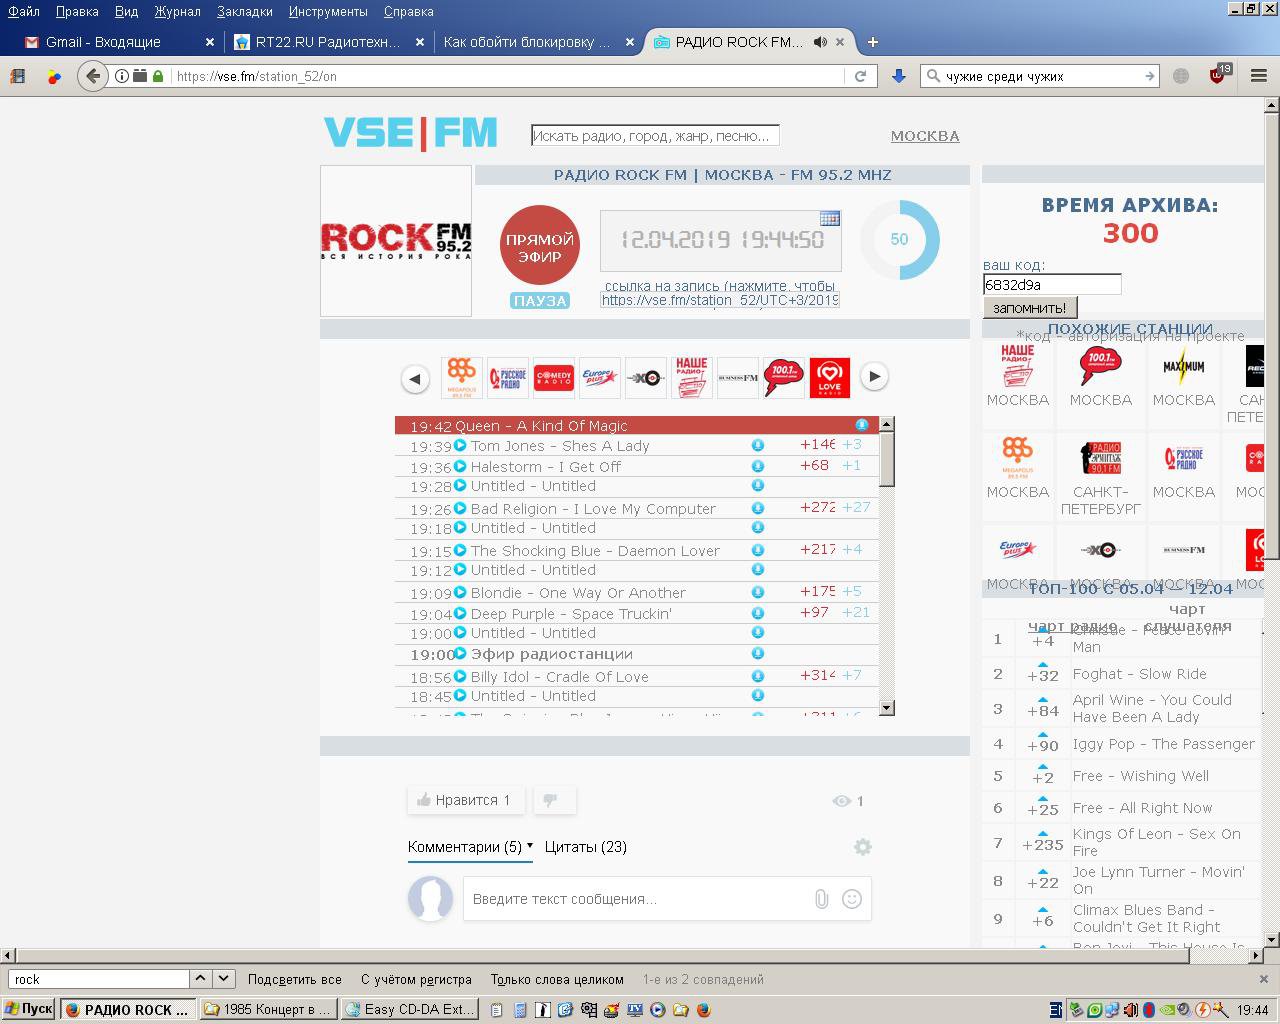Open the Business FM logo in carousel
The height and width of the screenshot is (1024, 1280).
(738, 377)
